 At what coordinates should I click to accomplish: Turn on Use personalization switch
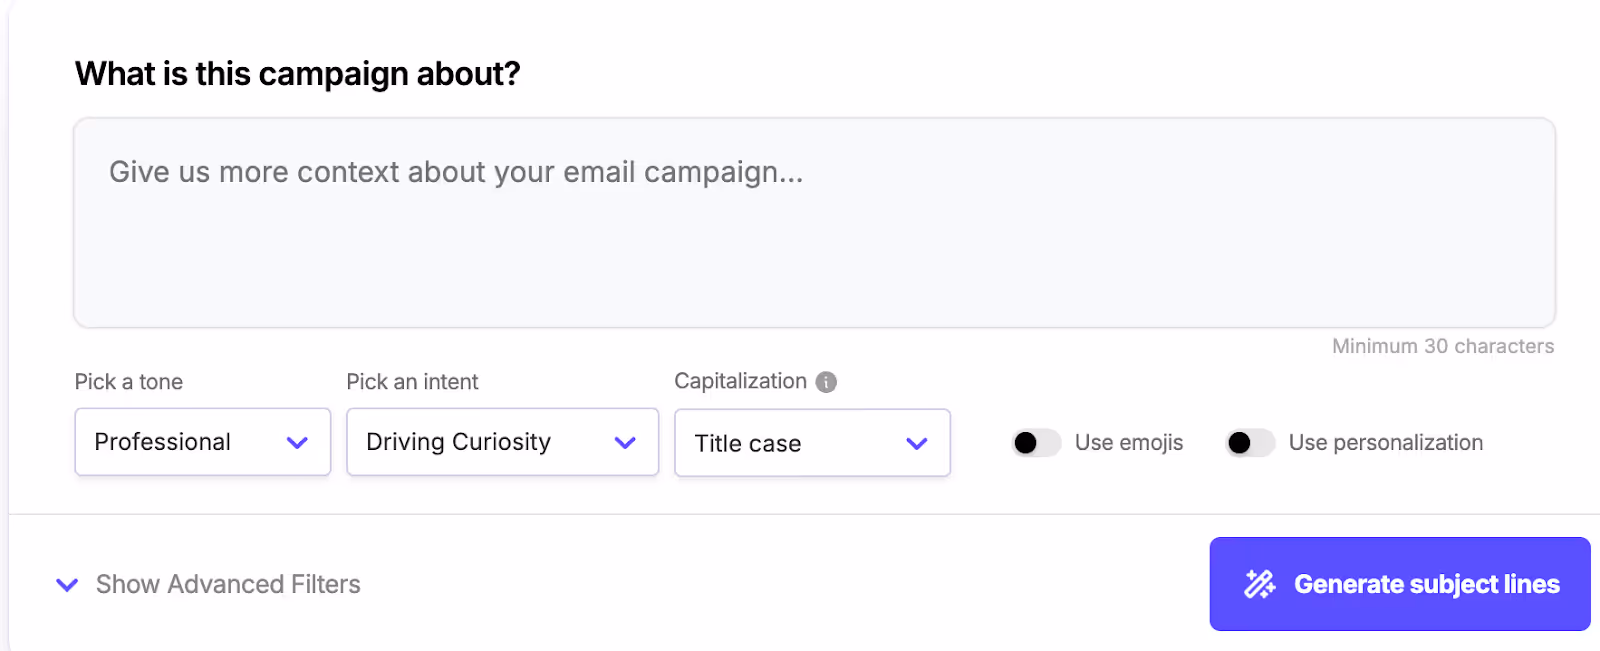click(1250, 442)
